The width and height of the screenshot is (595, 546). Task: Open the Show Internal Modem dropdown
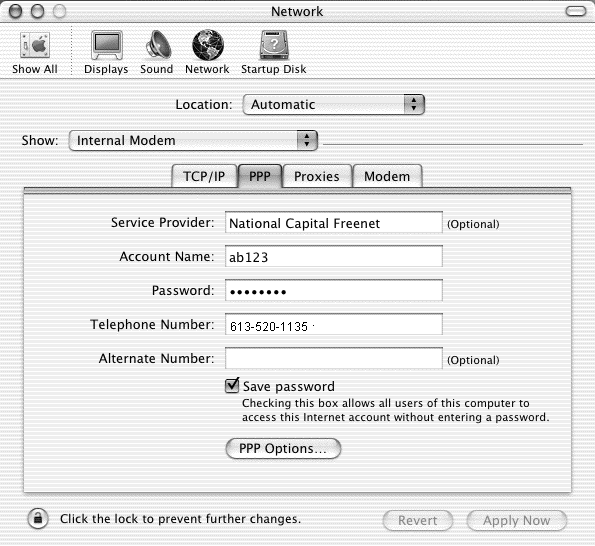(x=193, y=140)
